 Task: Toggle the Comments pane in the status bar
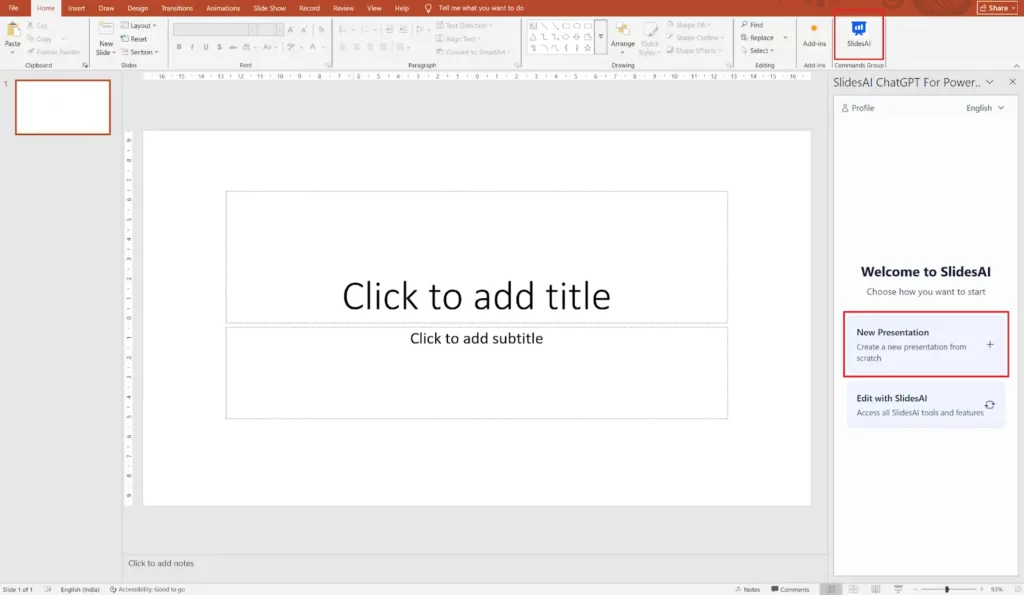789,589
